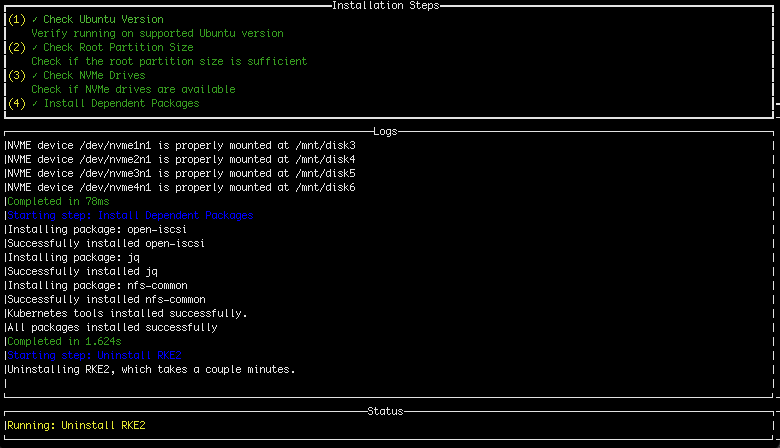The image size is (780, 448).
Task: Click 'Installing package: nfs-common' log line
Action: [98, 285]
